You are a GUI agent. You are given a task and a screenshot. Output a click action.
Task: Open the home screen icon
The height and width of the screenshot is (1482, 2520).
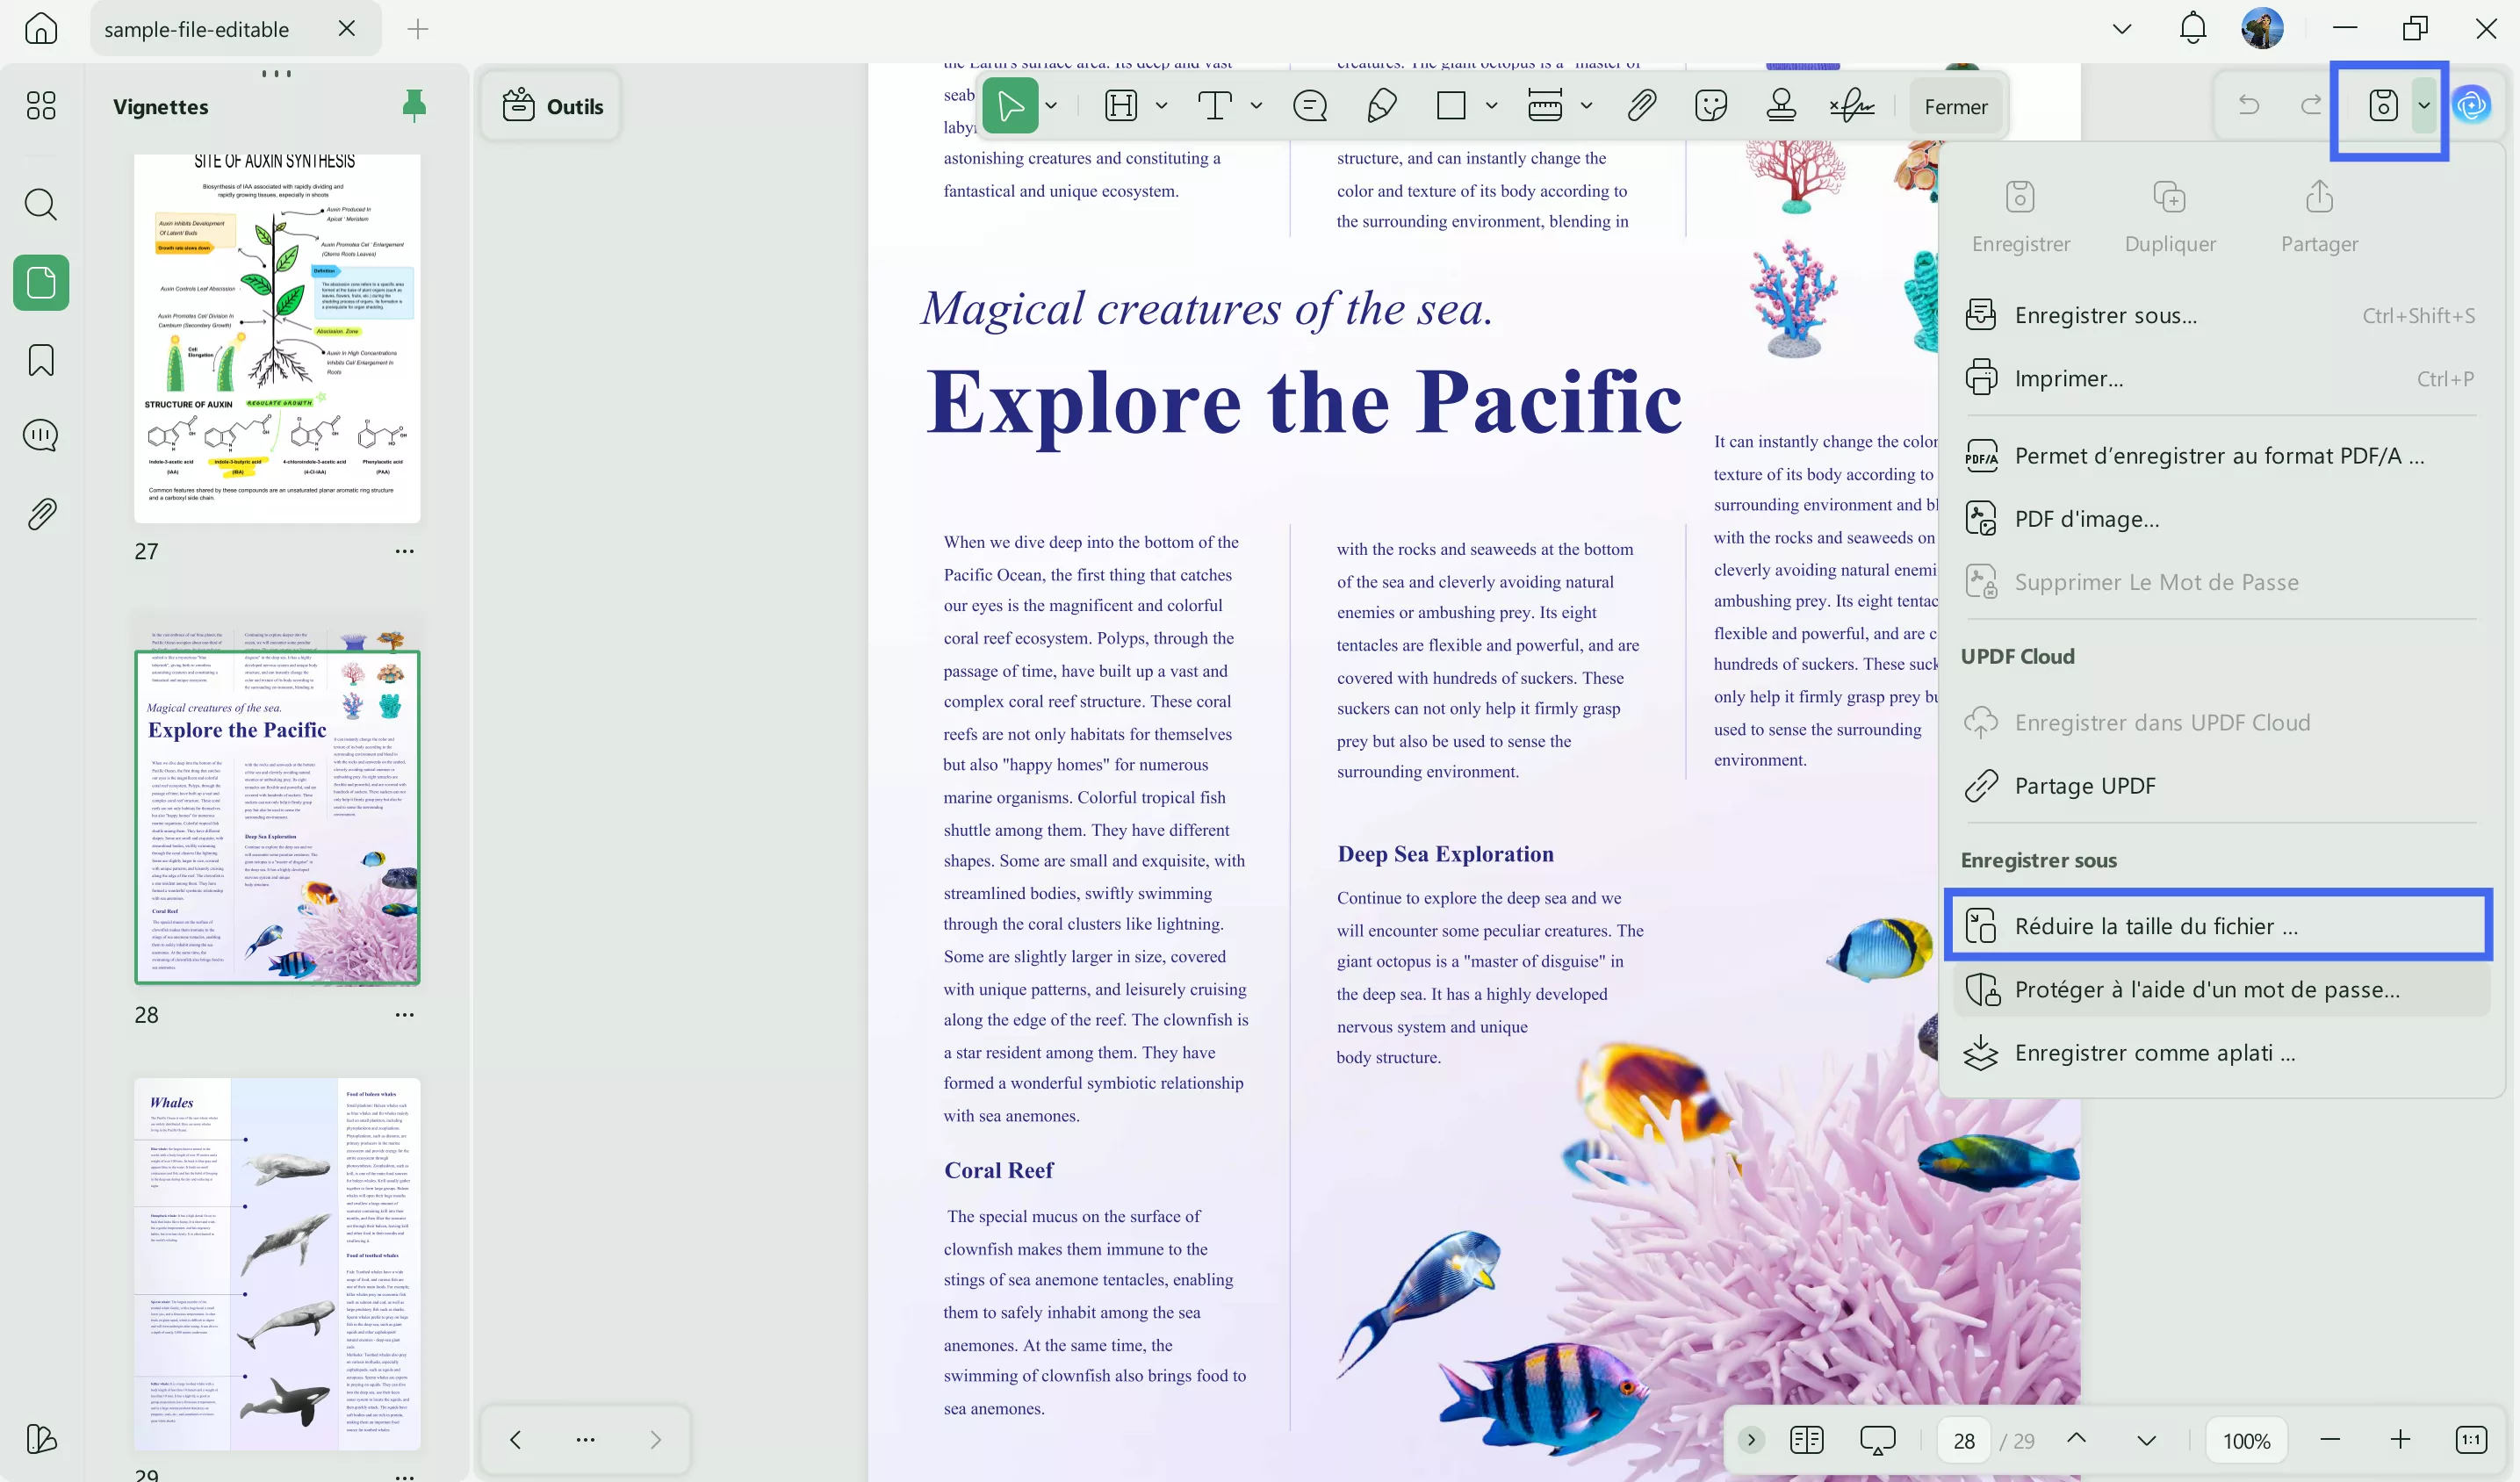tap(41, 28)
